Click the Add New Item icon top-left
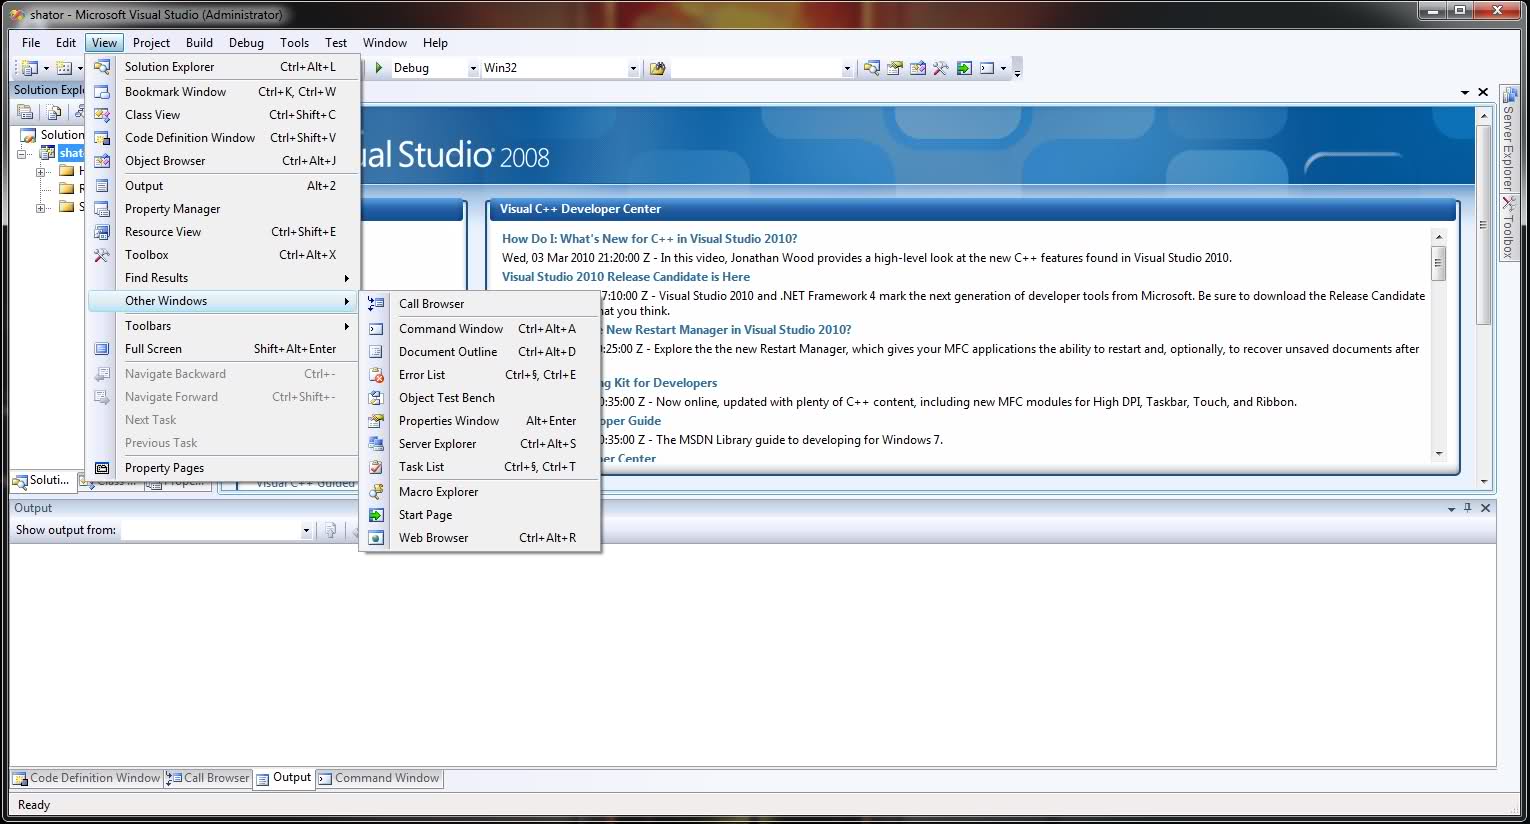Screen dimensions: 1530x824 click(x=62, y=67)
